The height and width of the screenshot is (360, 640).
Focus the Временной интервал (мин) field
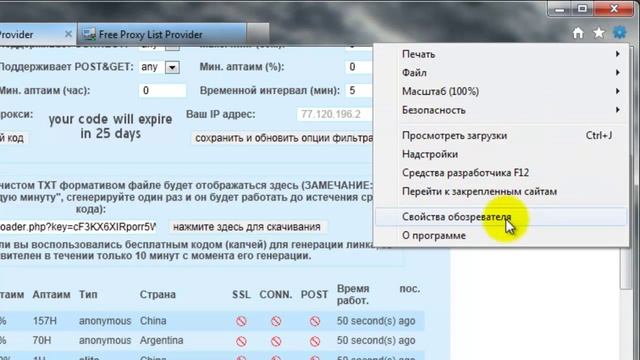coord(359,90)
